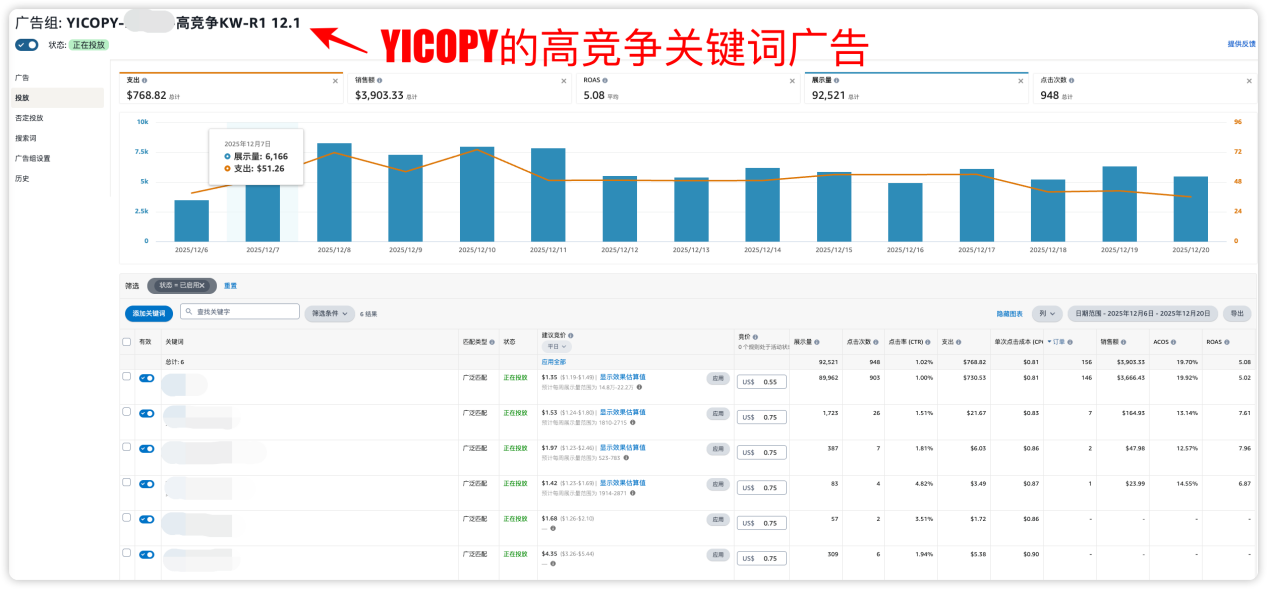The width and height of the screenshot is (1267, 589).
Task: Tick checkbox for the $1.35 suggested-bid row
Action: coord(126,377)
